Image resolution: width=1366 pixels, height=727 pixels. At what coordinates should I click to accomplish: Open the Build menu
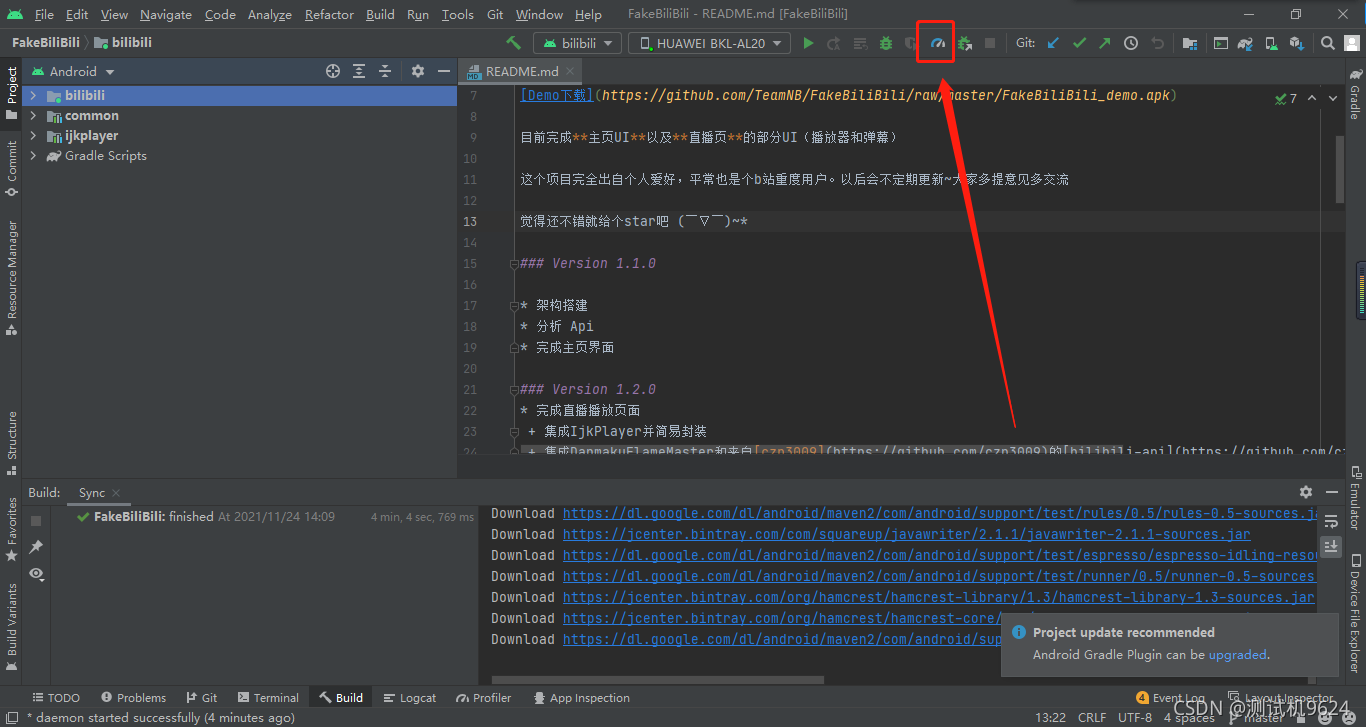pyautogui.click(x=380, y=14)
